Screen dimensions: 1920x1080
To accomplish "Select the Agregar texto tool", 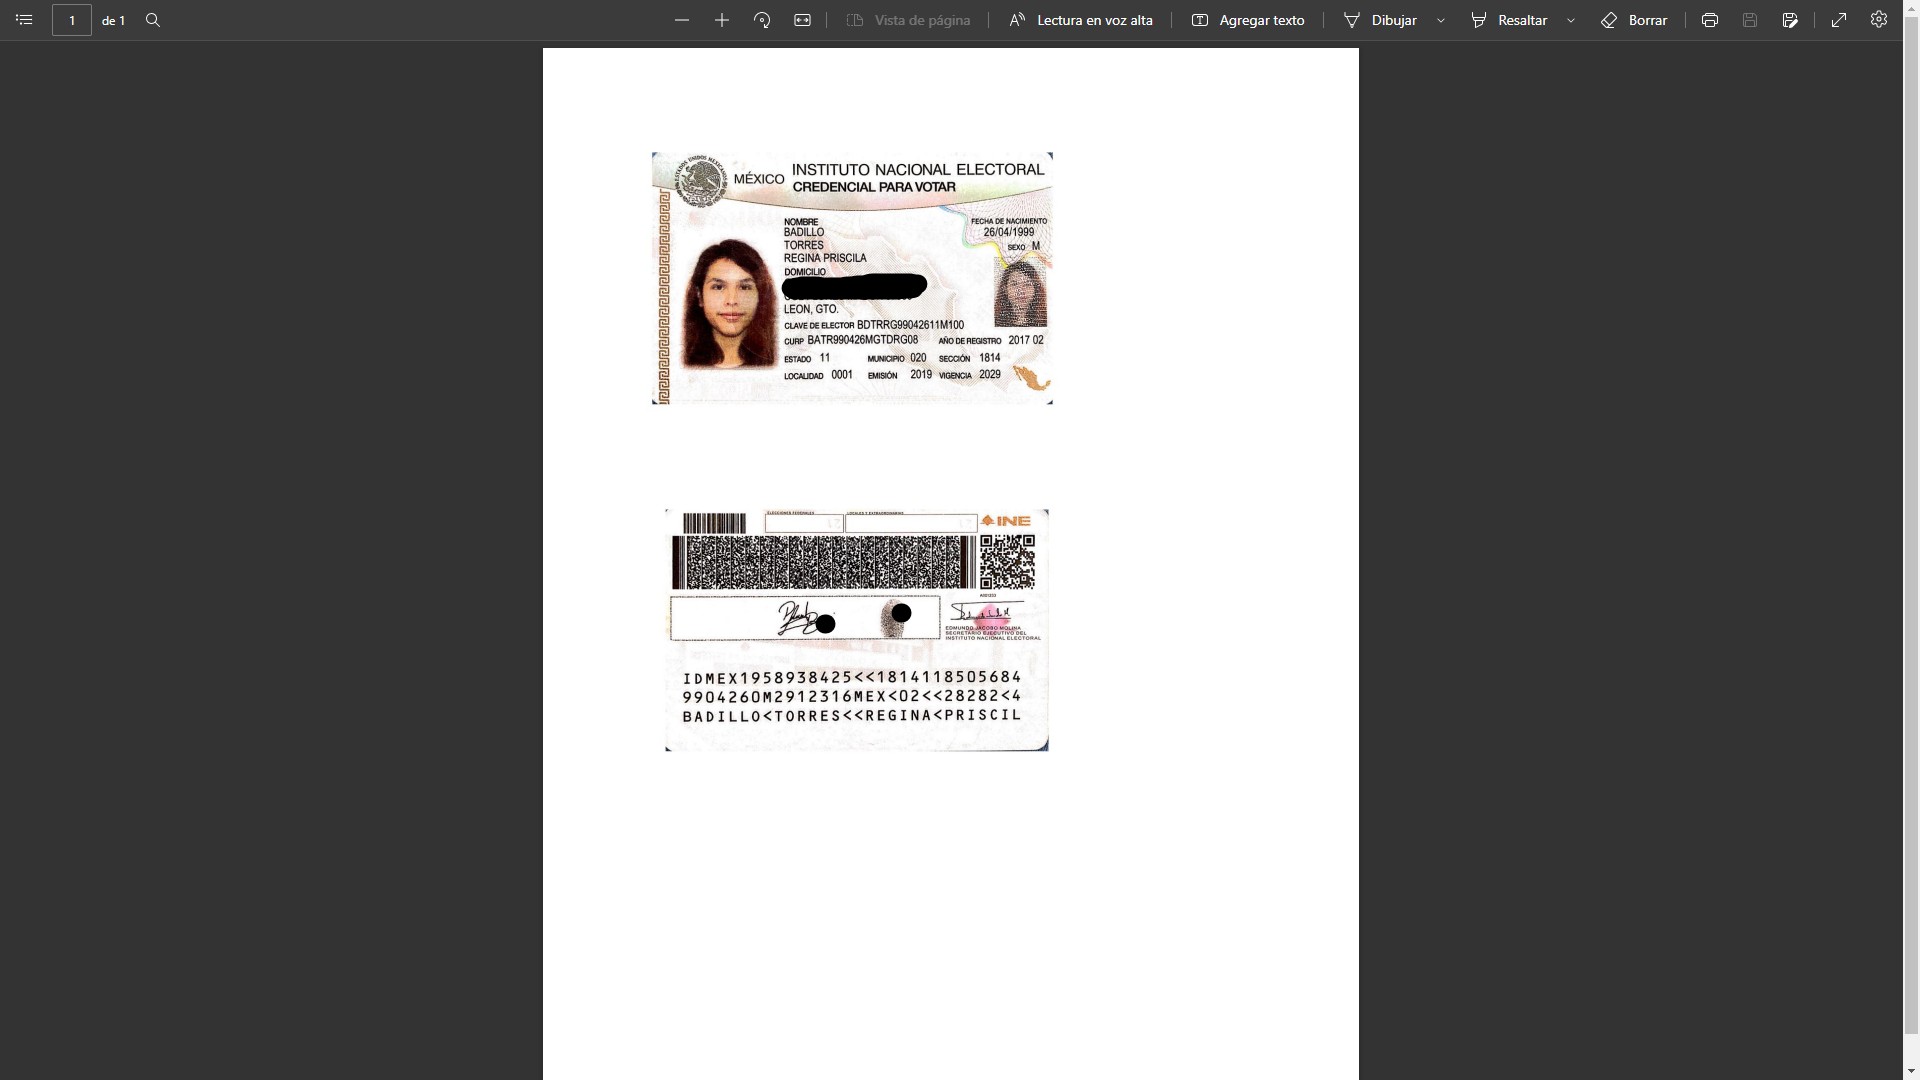I will (1248, 20).
